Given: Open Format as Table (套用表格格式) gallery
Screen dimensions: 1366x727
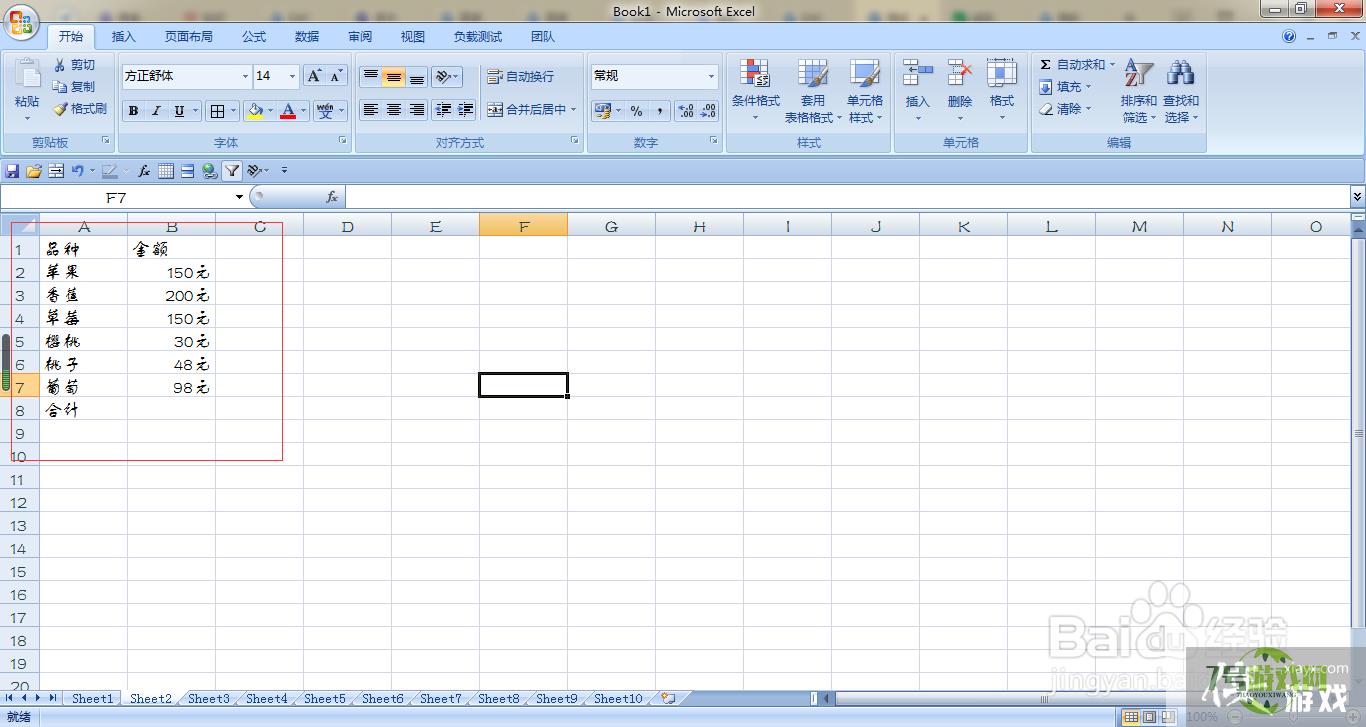Looking at the screenshot, I should [x=812, y=90].
